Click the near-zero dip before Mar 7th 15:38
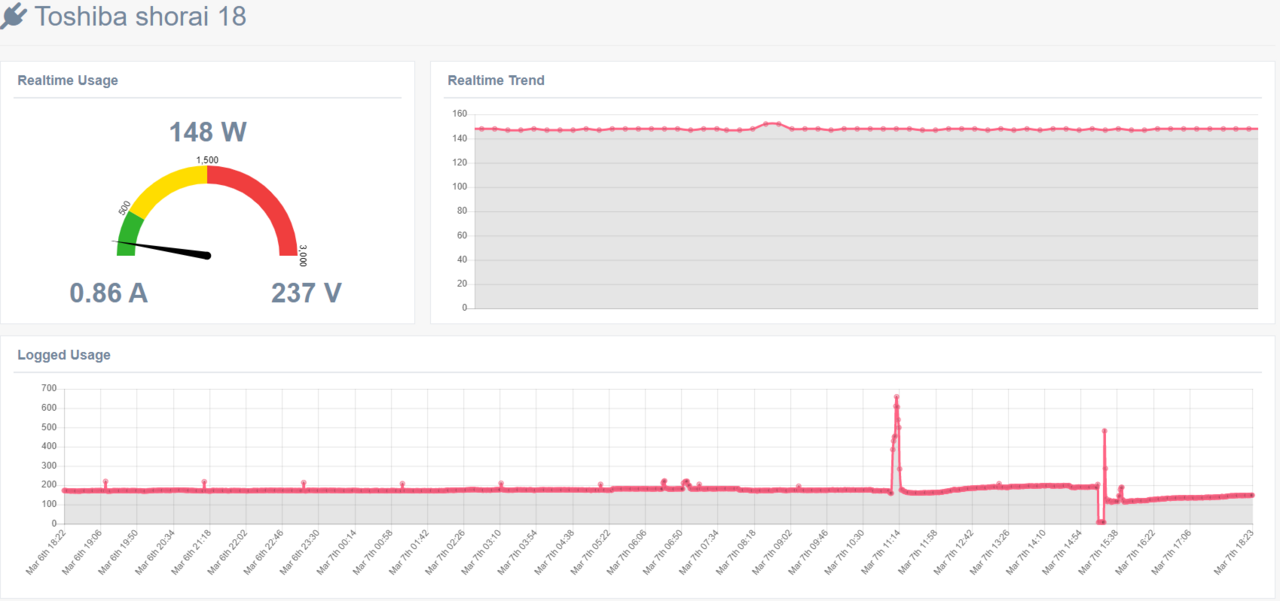1280x601 pixels. pyautogui.click(x=1100, y=521)
